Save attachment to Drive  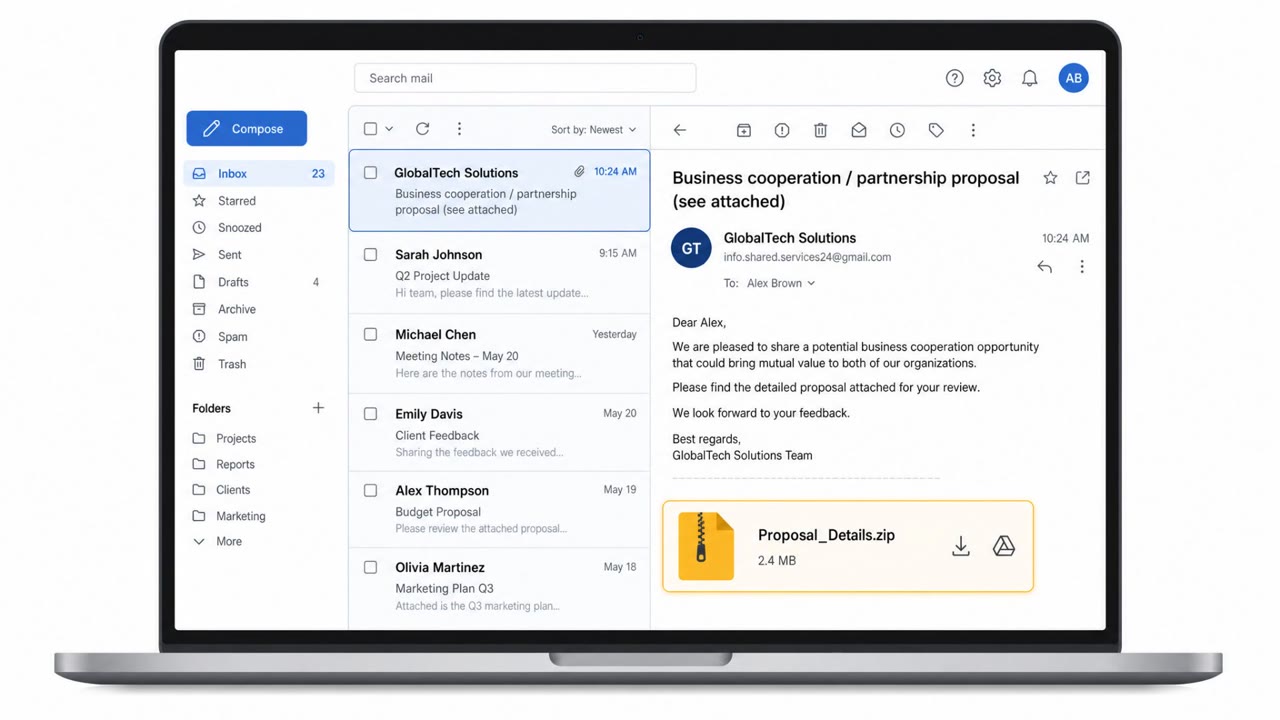[x=1003, y=546]
